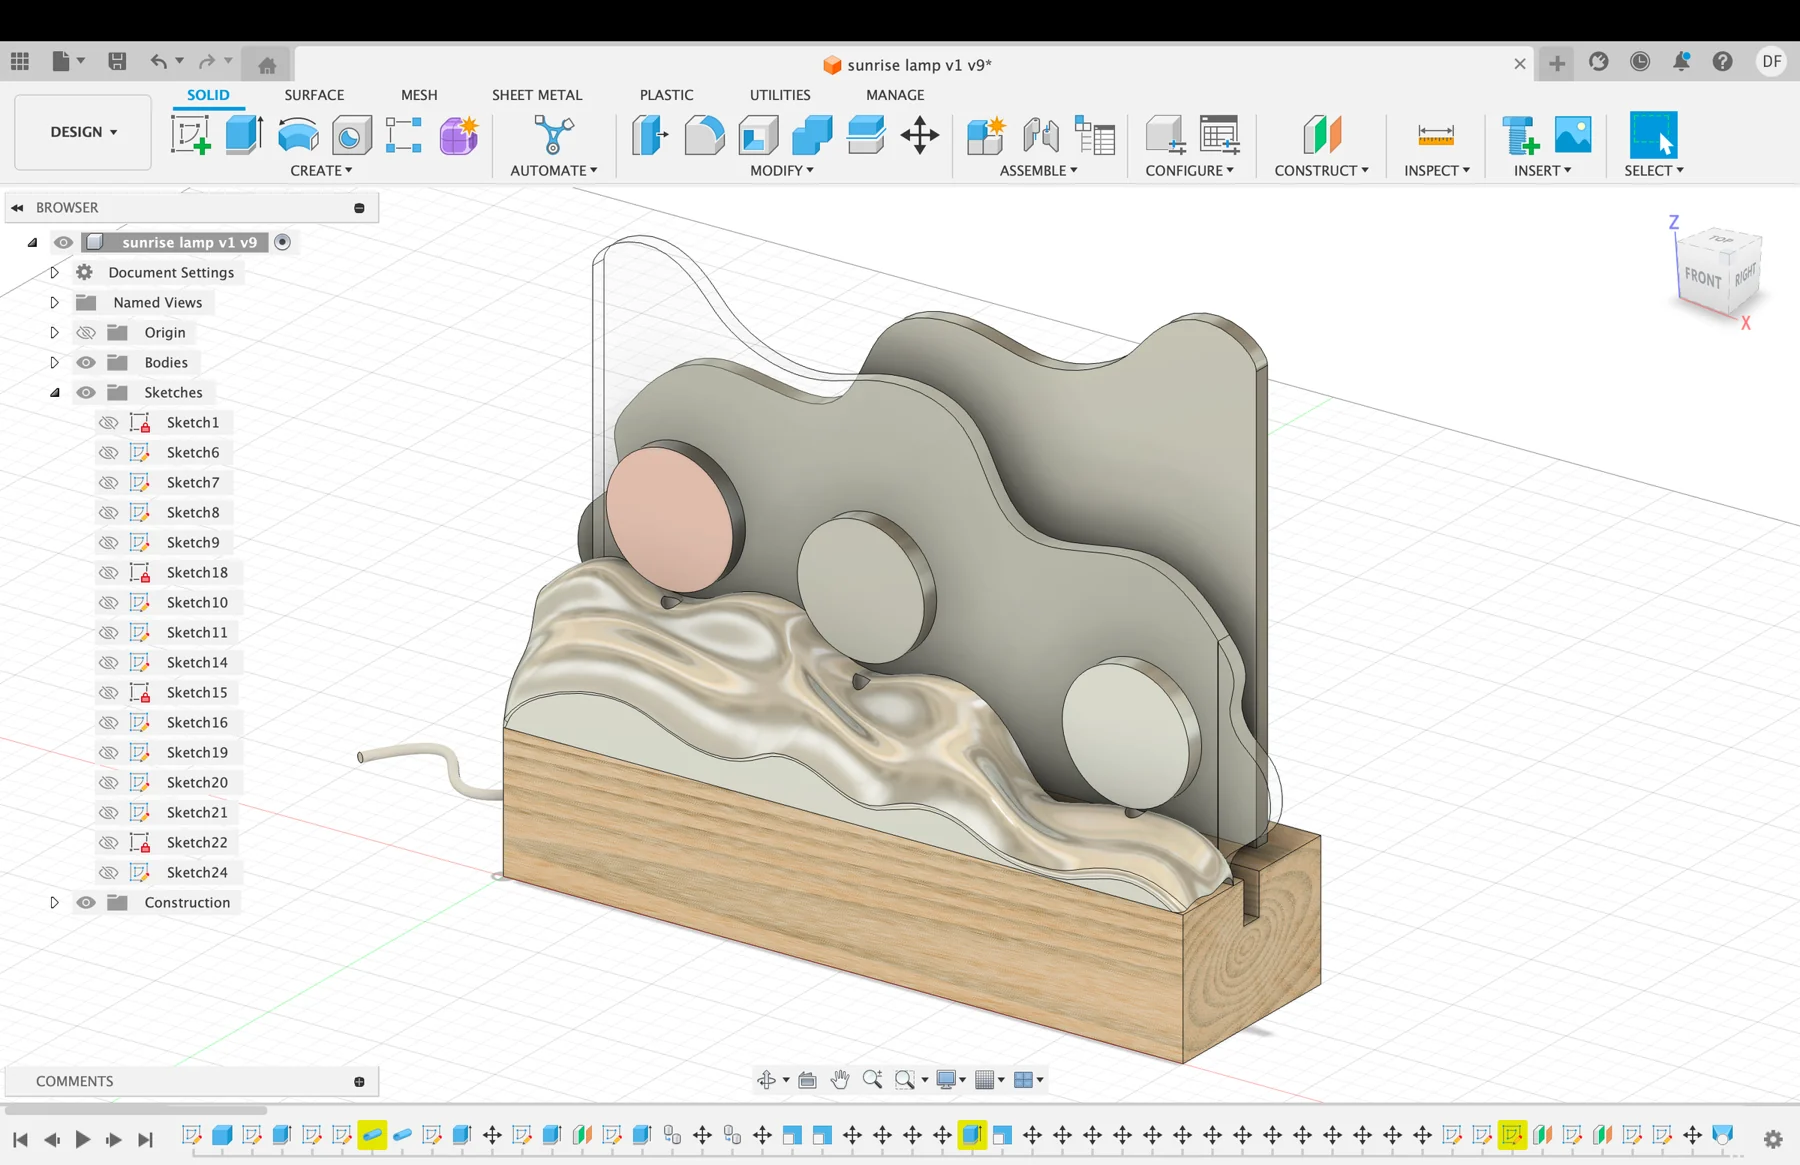Toggle visibility of Sketch1
The image size is (1800, 1165).
pos(108,422)
